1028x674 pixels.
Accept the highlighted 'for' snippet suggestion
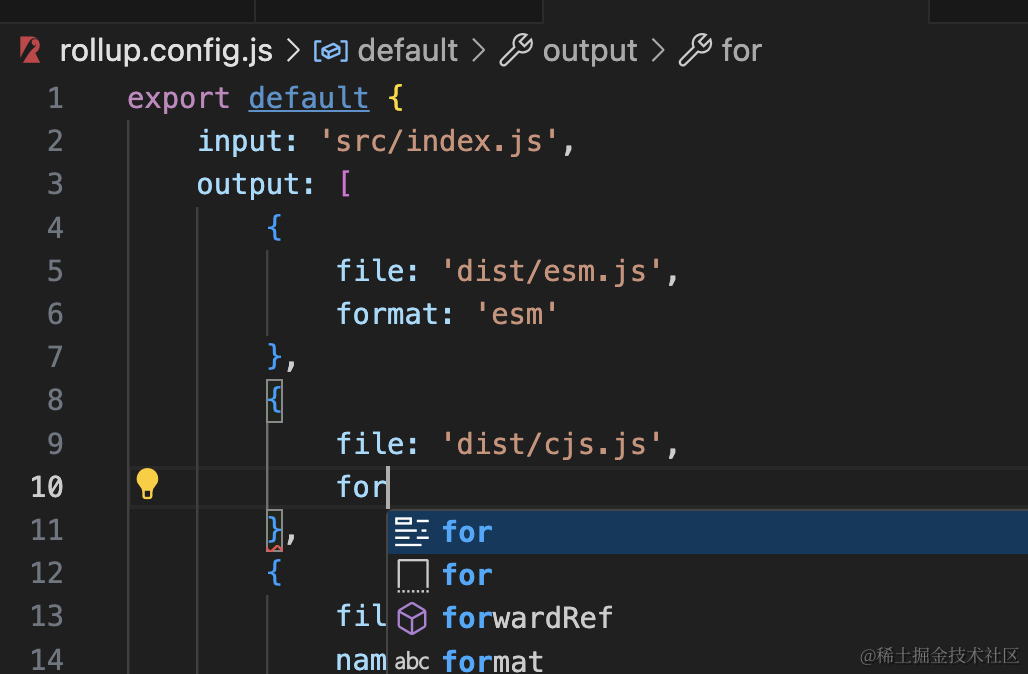(x=467, y=532)
